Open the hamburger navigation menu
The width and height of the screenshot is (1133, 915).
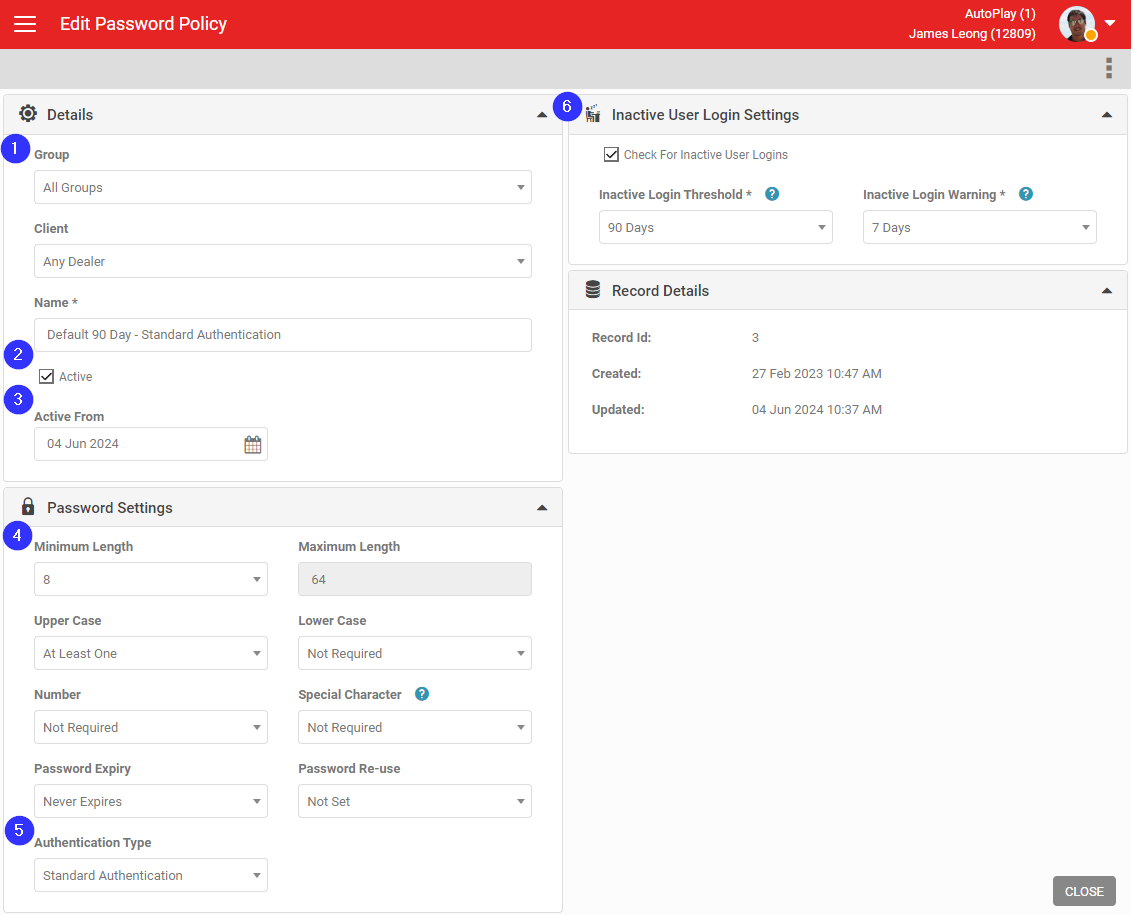25,24
